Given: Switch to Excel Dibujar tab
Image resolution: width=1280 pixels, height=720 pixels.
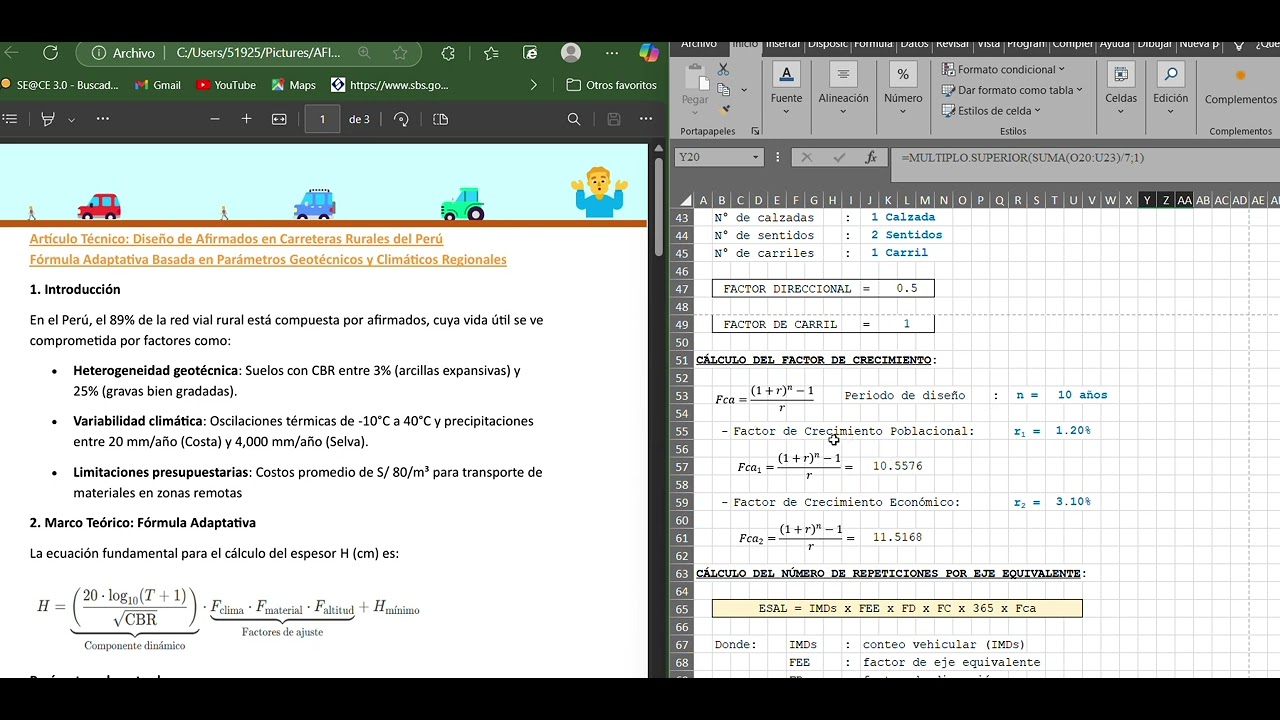Looking at the screenshot, I should 1154,44.
